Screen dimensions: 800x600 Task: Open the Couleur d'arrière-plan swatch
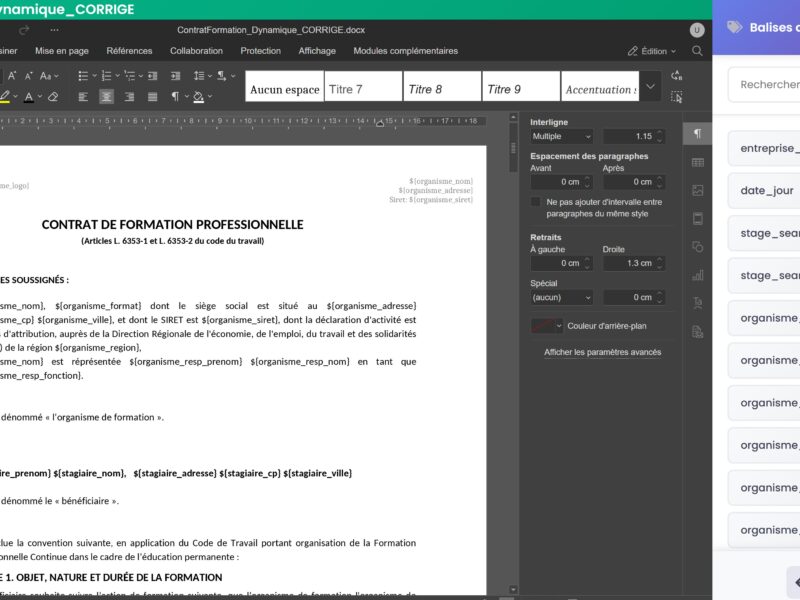tap(546, 326)
